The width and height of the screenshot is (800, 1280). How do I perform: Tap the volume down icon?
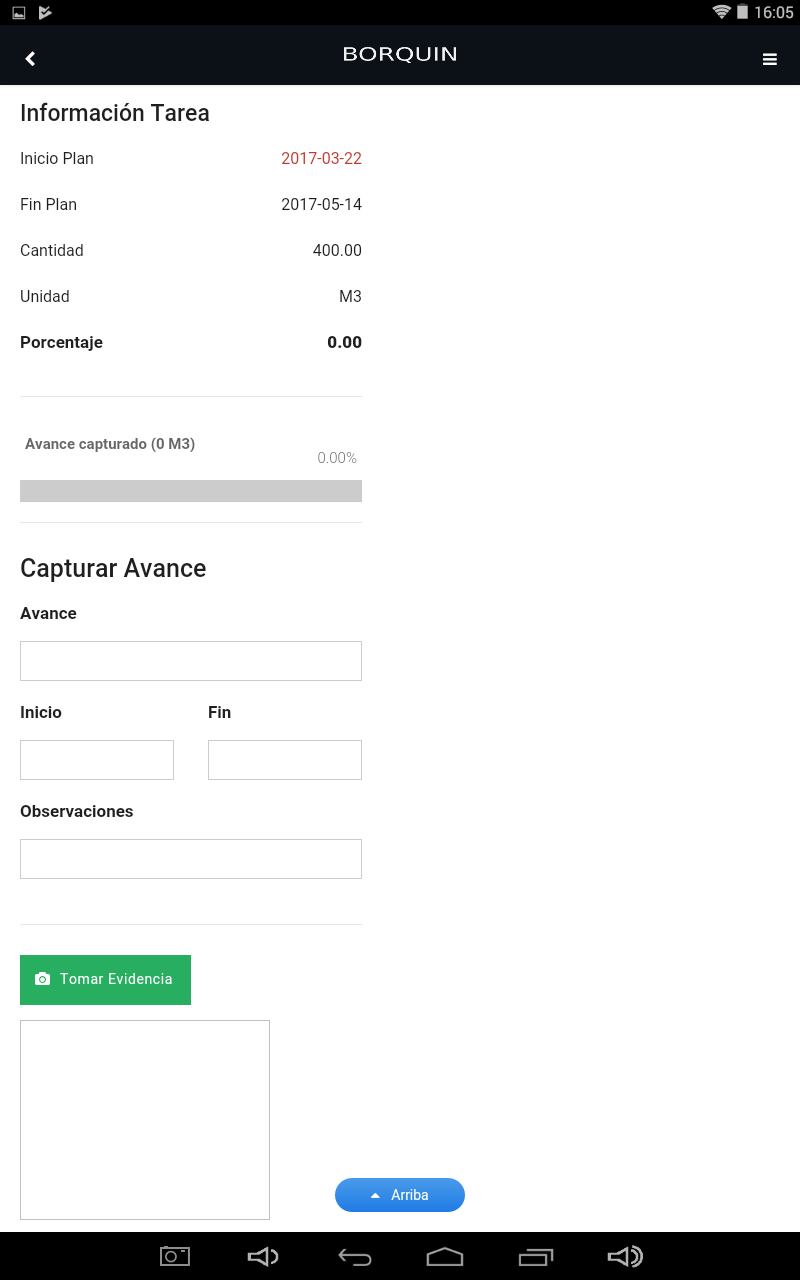click(x=263, y=1257)
